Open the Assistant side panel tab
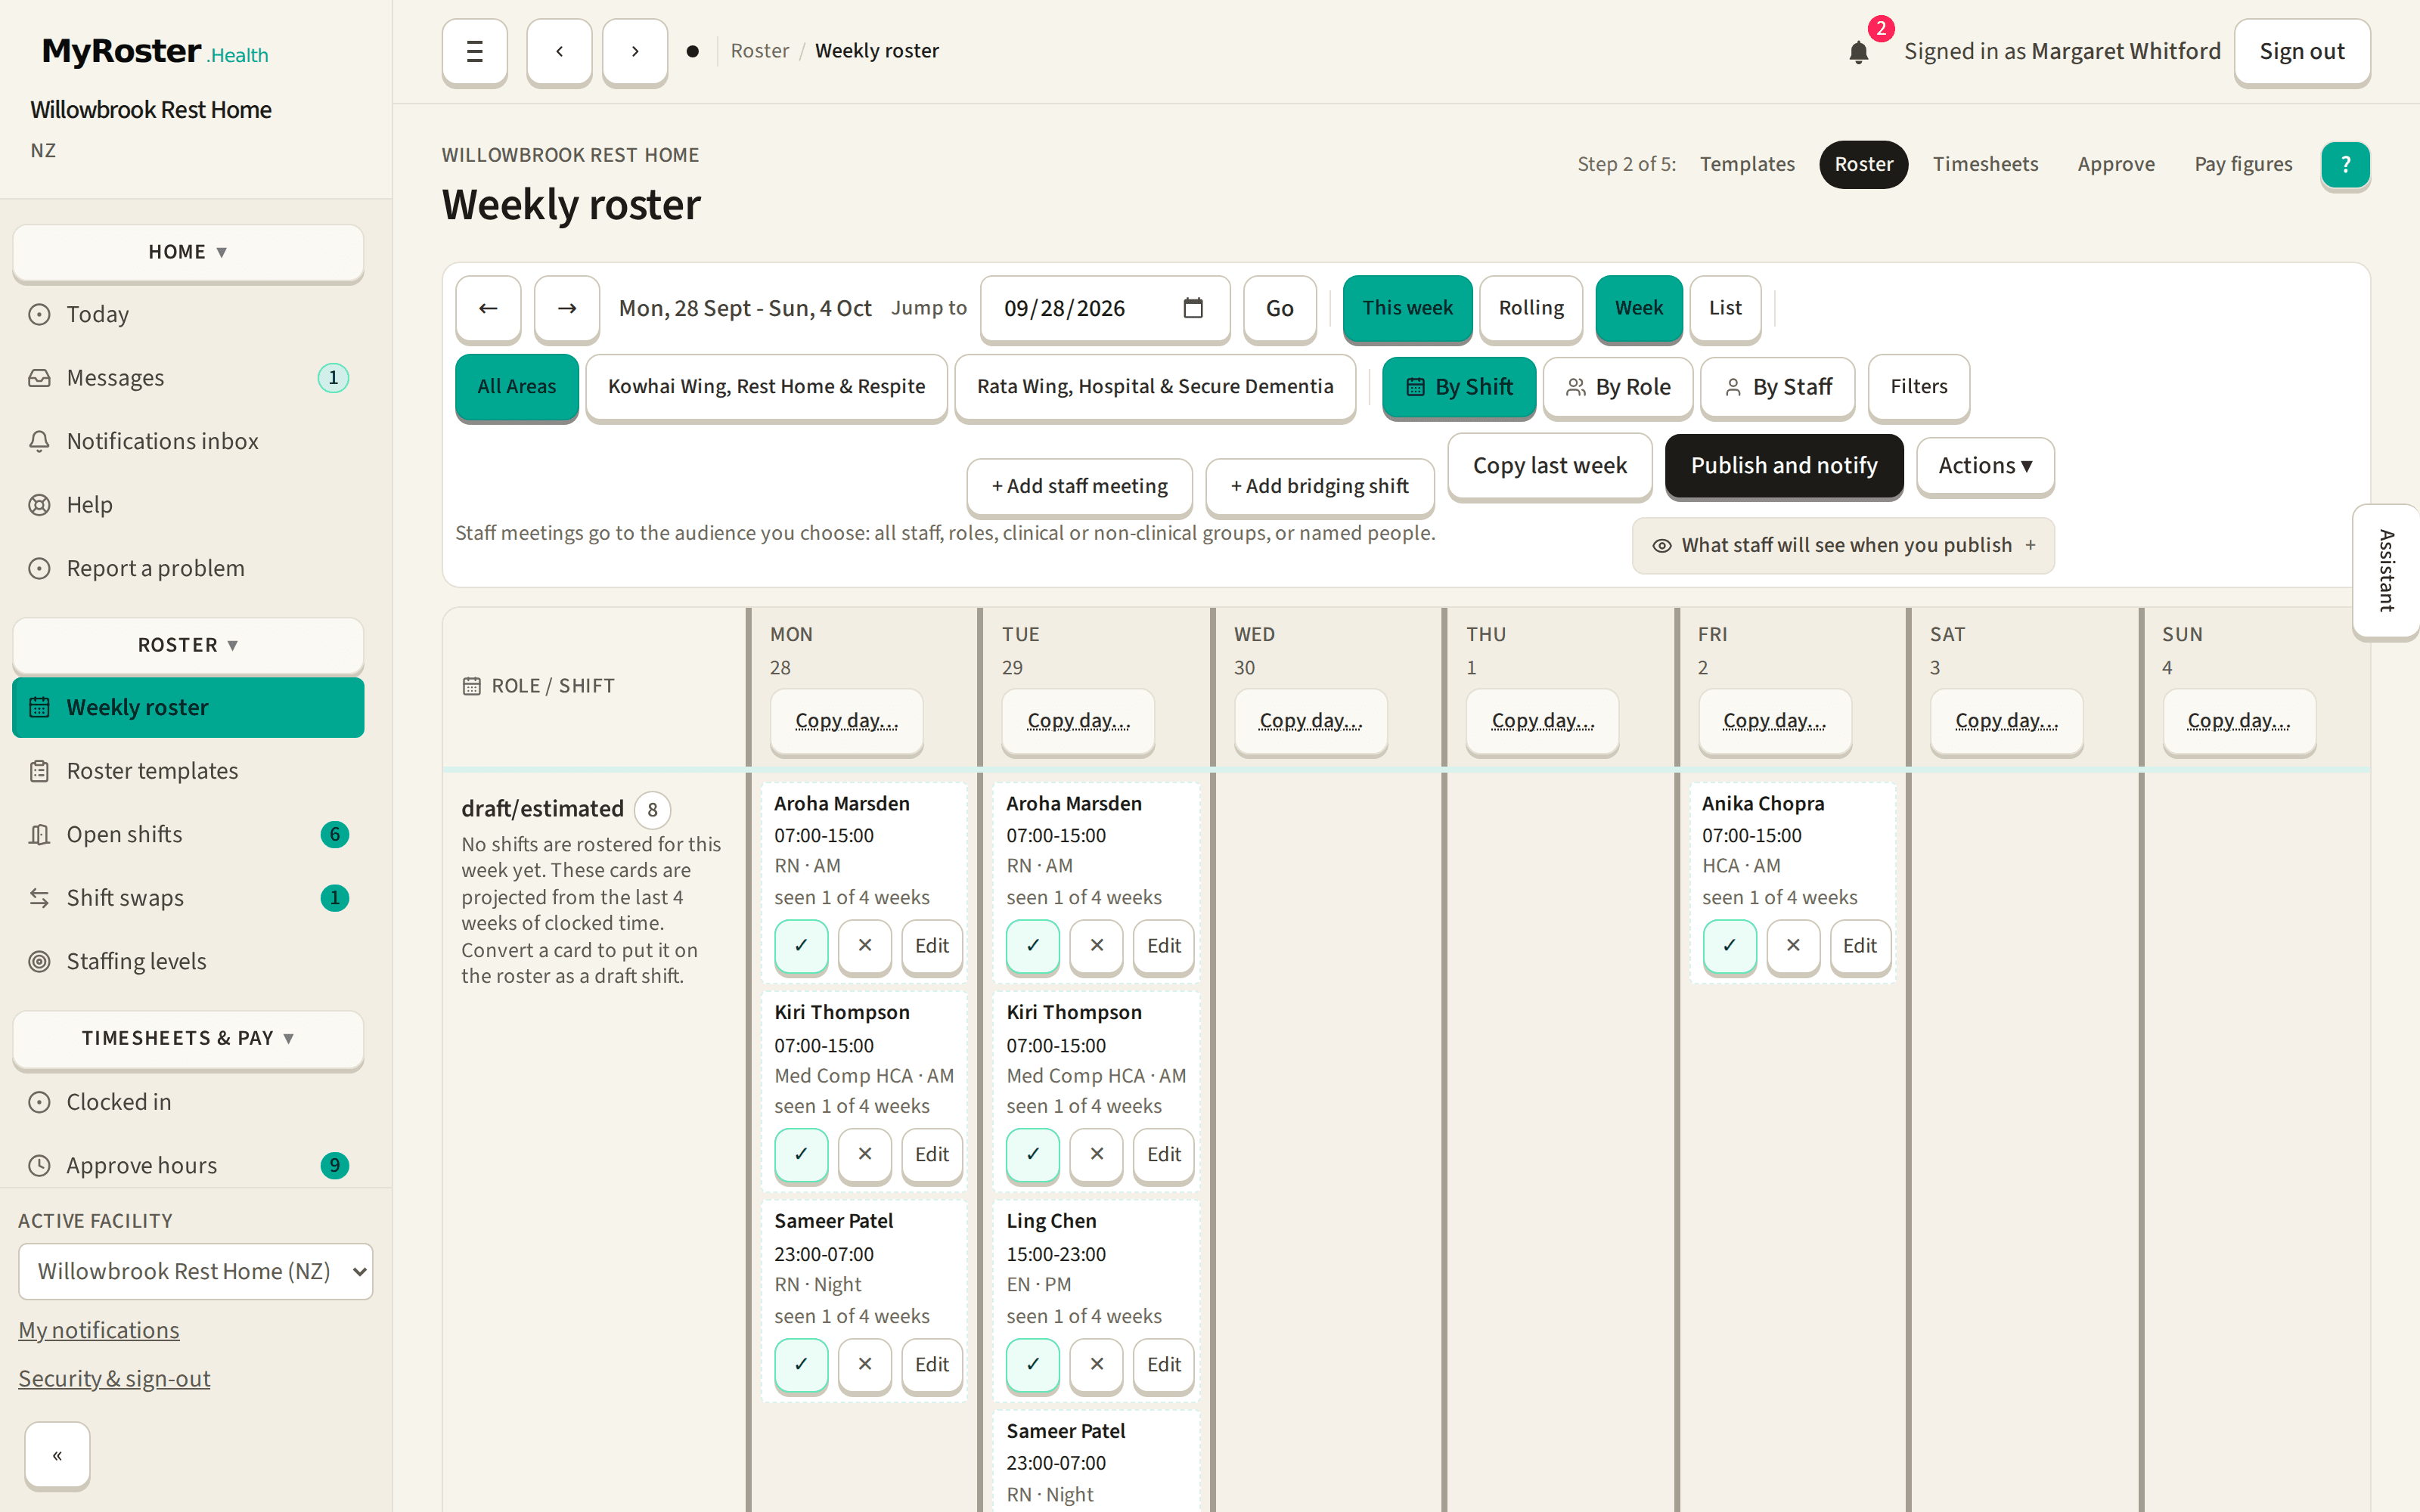2420x1512 pixels. coord(2386,571)
